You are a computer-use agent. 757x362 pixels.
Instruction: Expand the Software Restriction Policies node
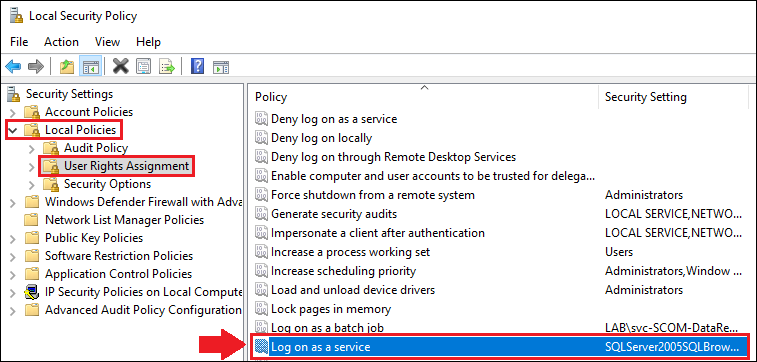[13, 256]
